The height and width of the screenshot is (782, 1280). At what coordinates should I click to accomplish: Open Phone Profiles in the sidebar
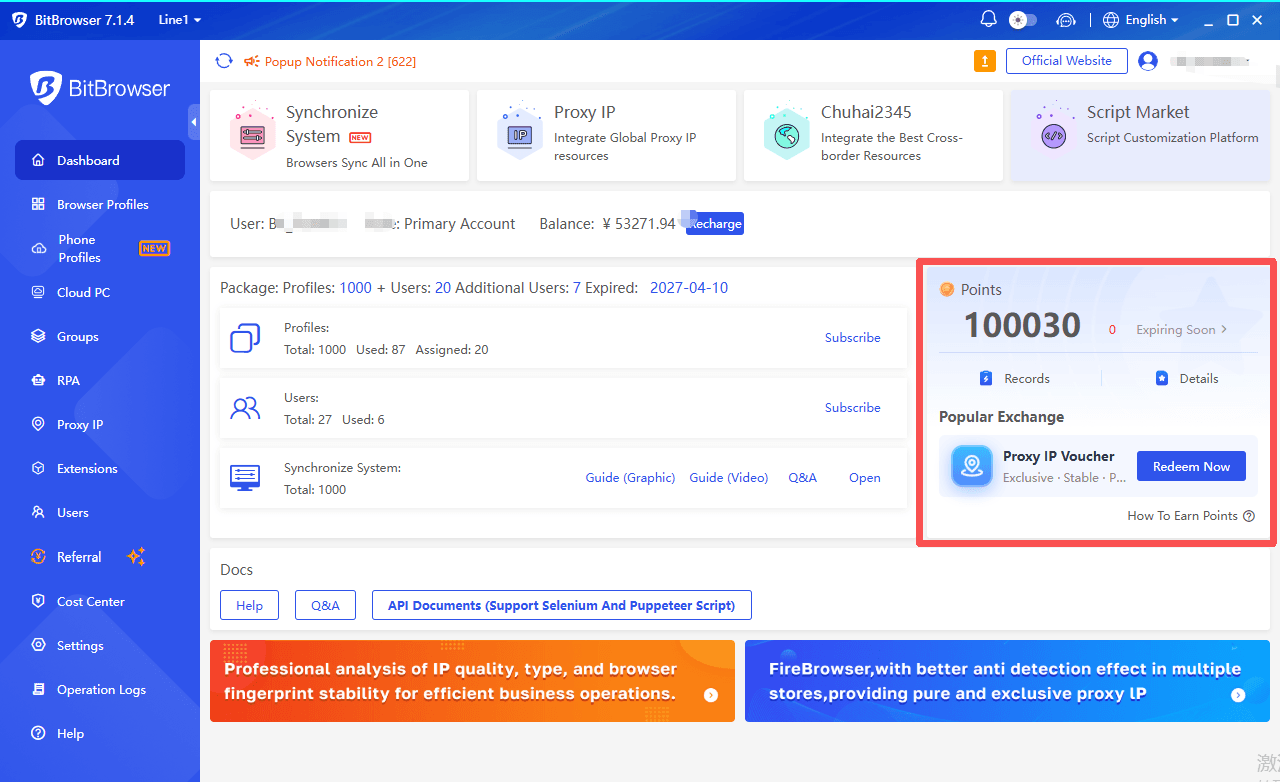[x=100, y=248]
